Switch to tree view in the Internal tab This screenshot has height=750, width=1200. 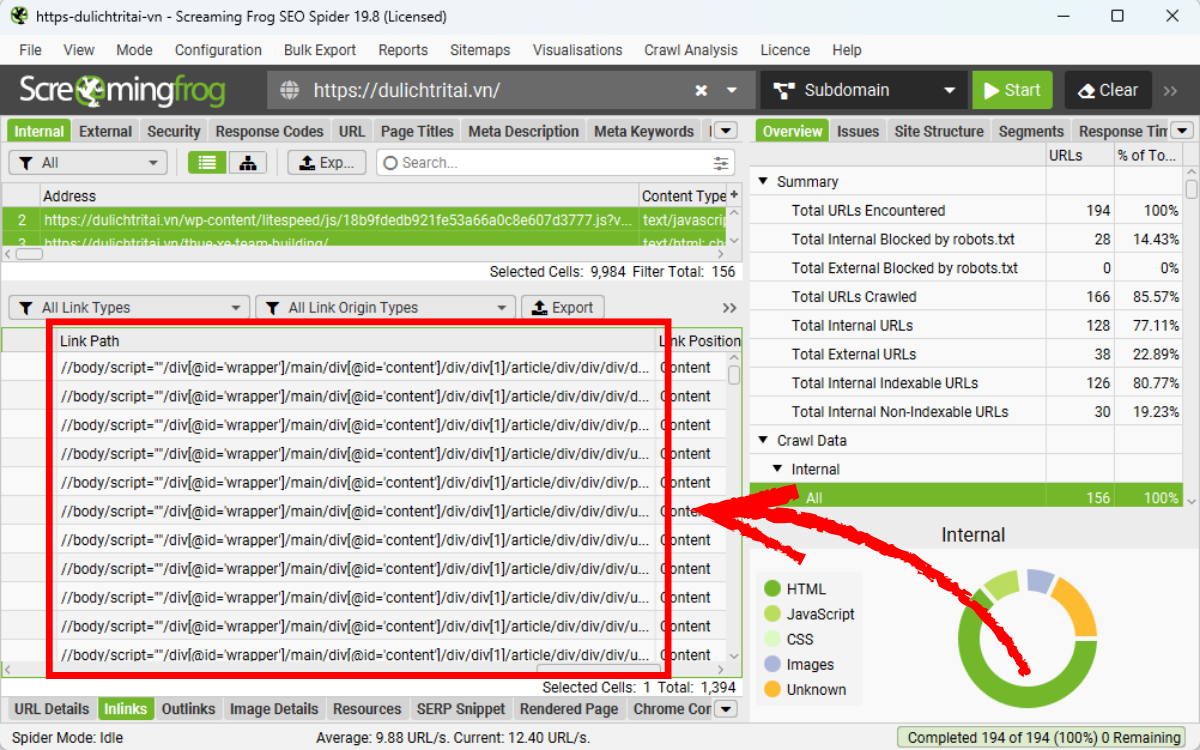[x=246, y=162]
